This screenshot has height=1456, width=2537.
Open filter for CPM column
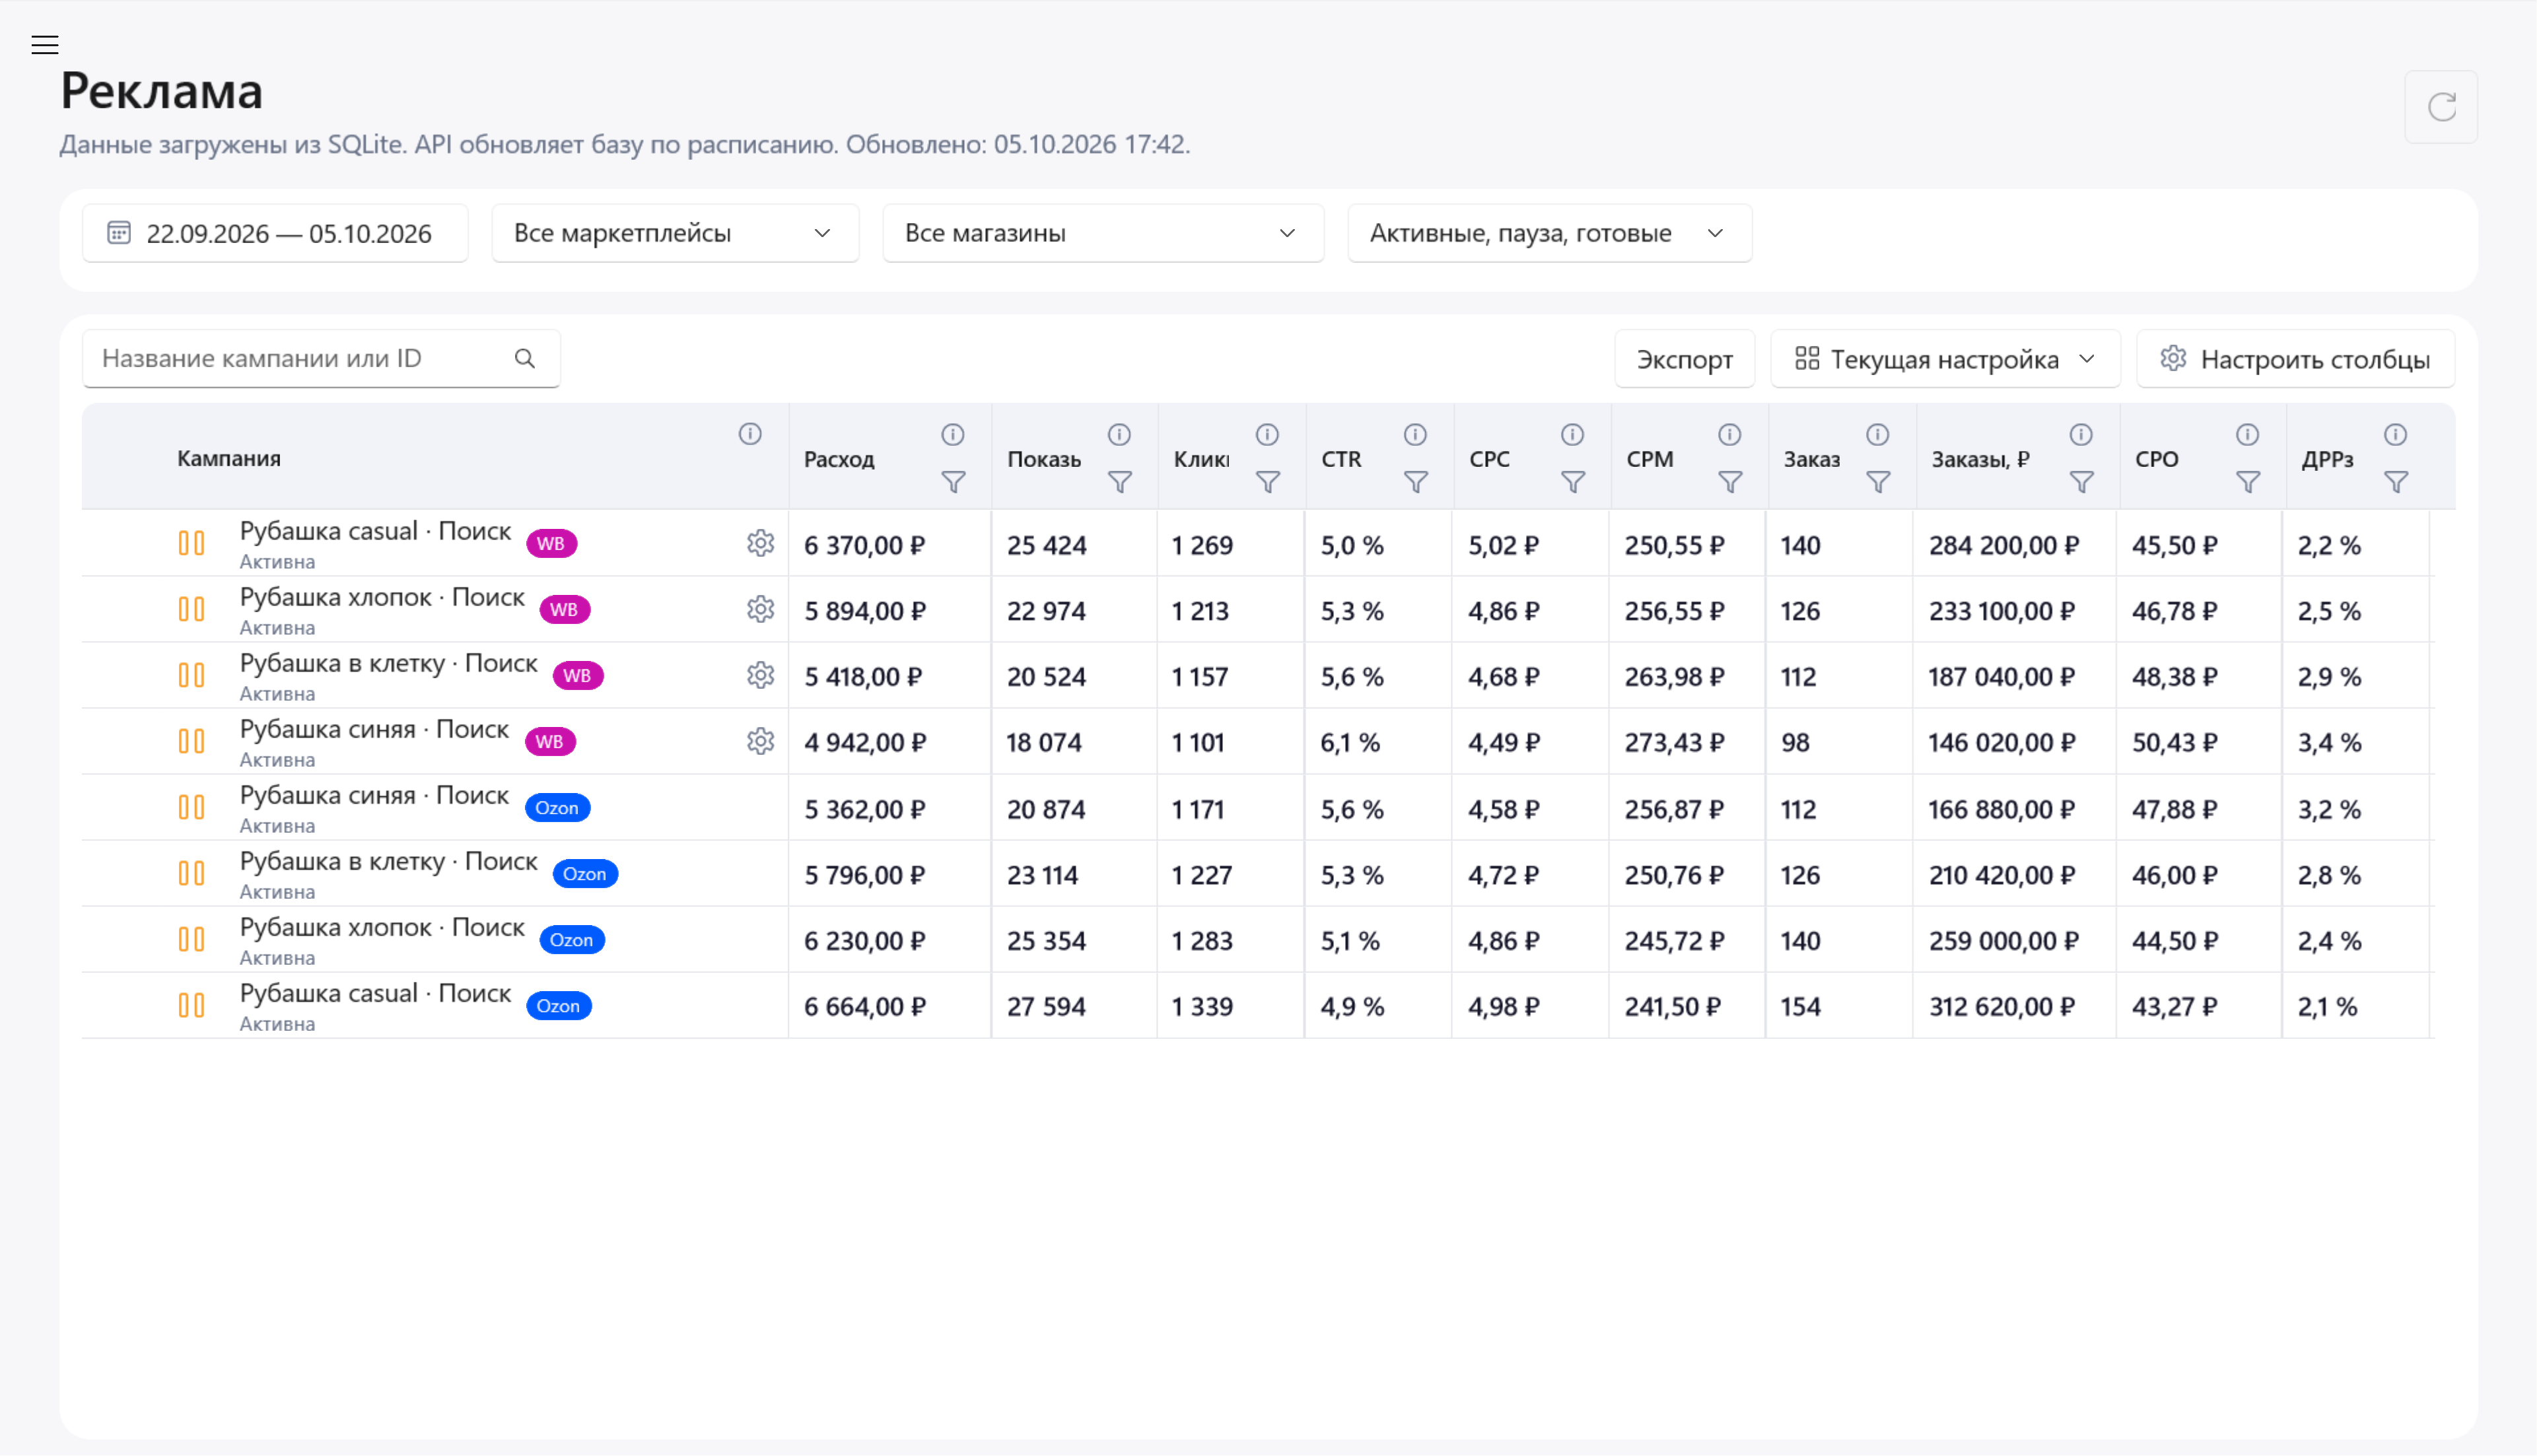point(1730,483)
